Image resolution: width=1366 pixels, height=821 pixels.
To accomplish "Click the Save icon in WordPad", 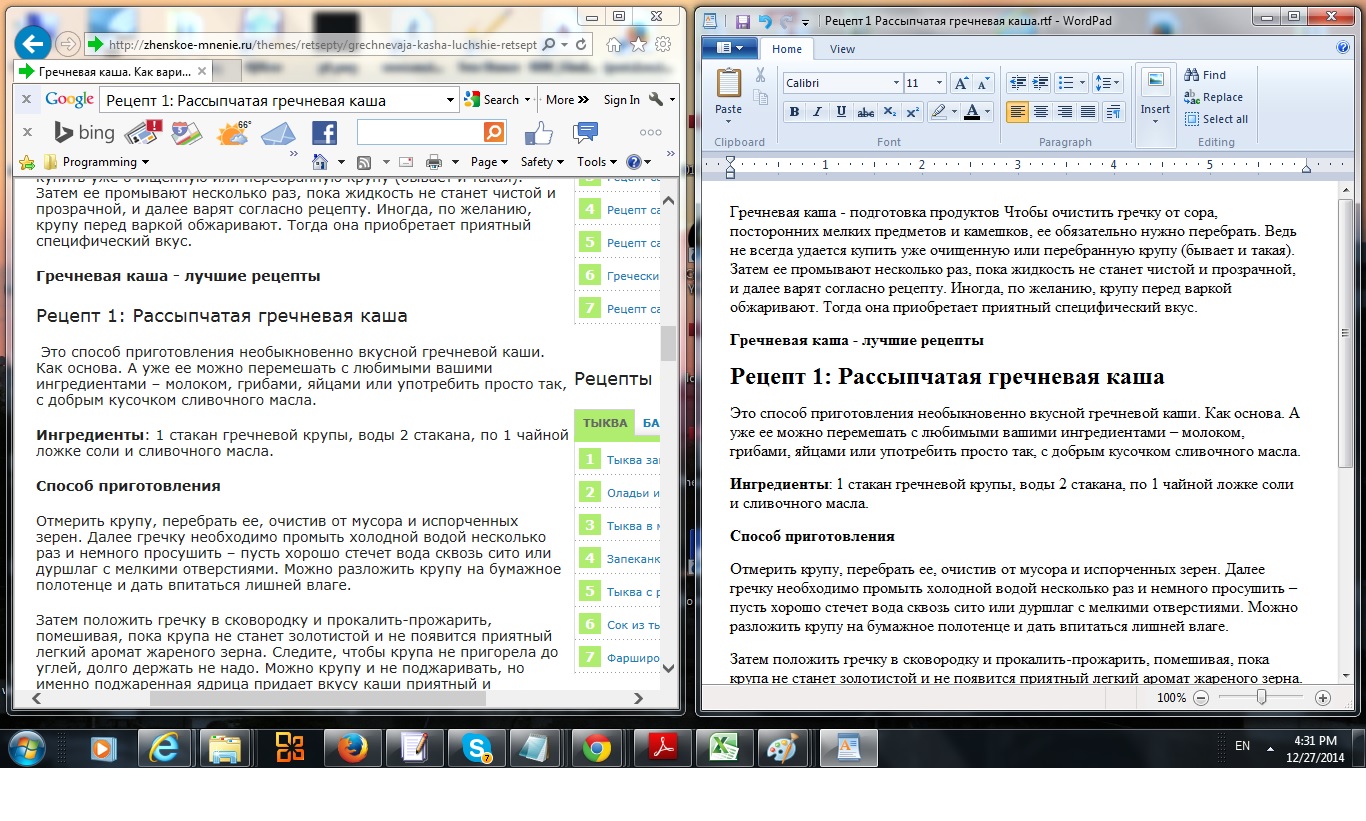I will (x=742, y=20).
